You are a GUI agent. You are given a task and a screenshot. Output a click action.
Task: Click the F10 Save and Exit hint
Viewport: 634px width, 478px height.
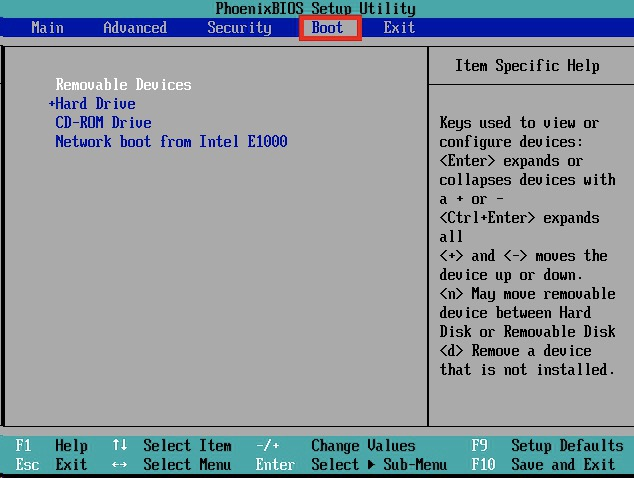(543, 464)
